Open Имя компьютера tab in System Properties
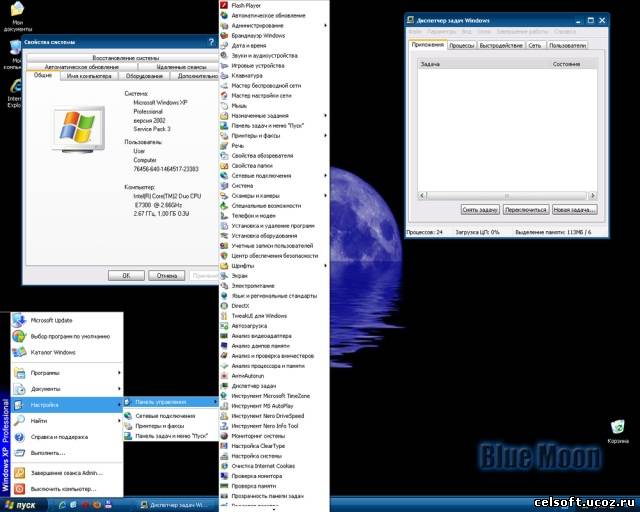The width and height of the screenshot is (640, 512). click(x=89, y=76)
